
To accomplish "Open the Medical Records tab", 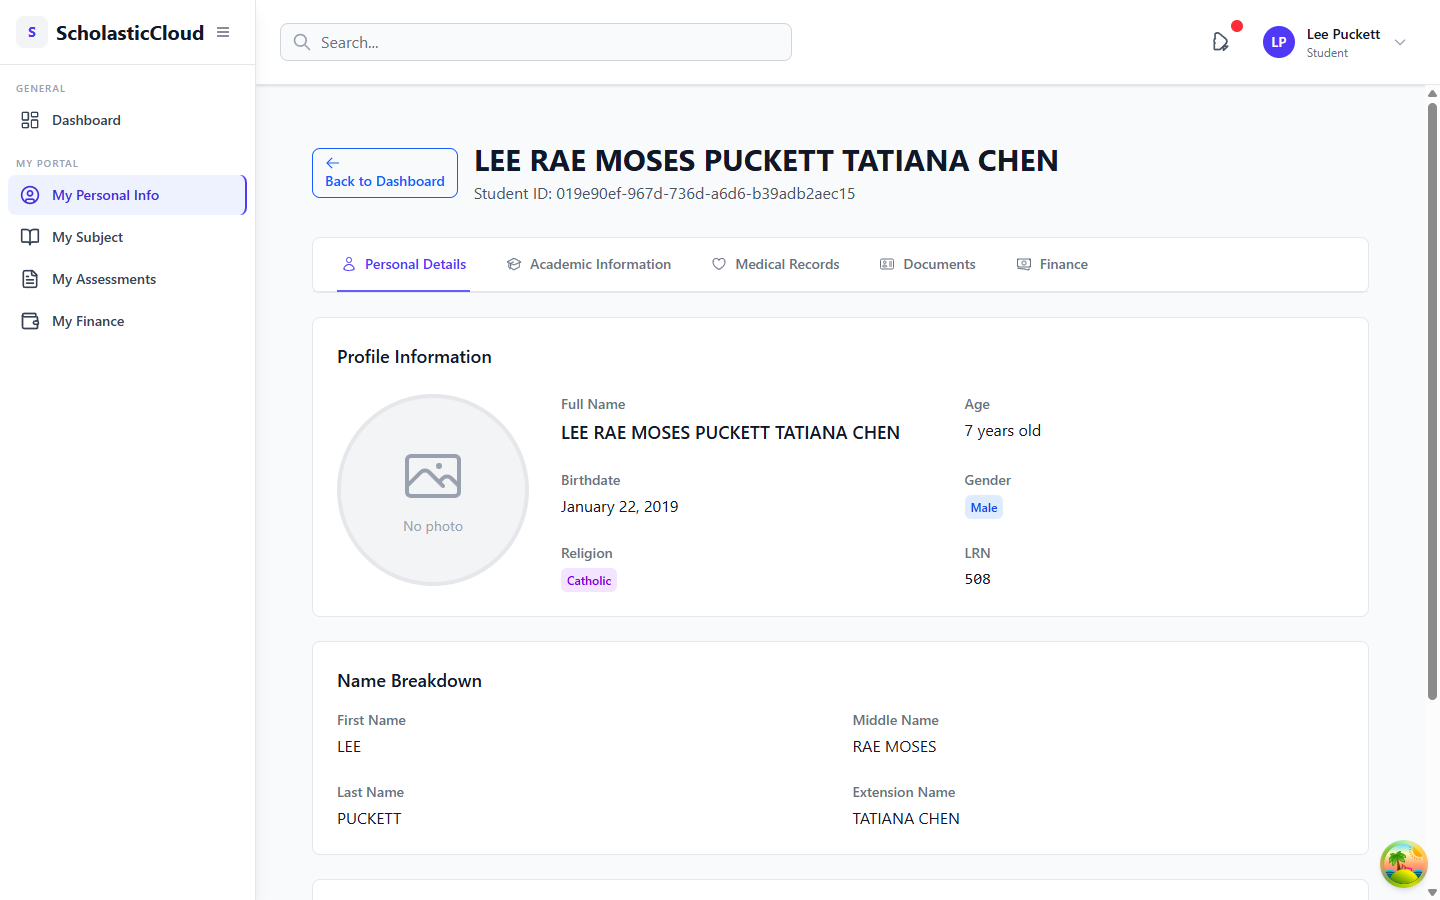I will [775, 264].
